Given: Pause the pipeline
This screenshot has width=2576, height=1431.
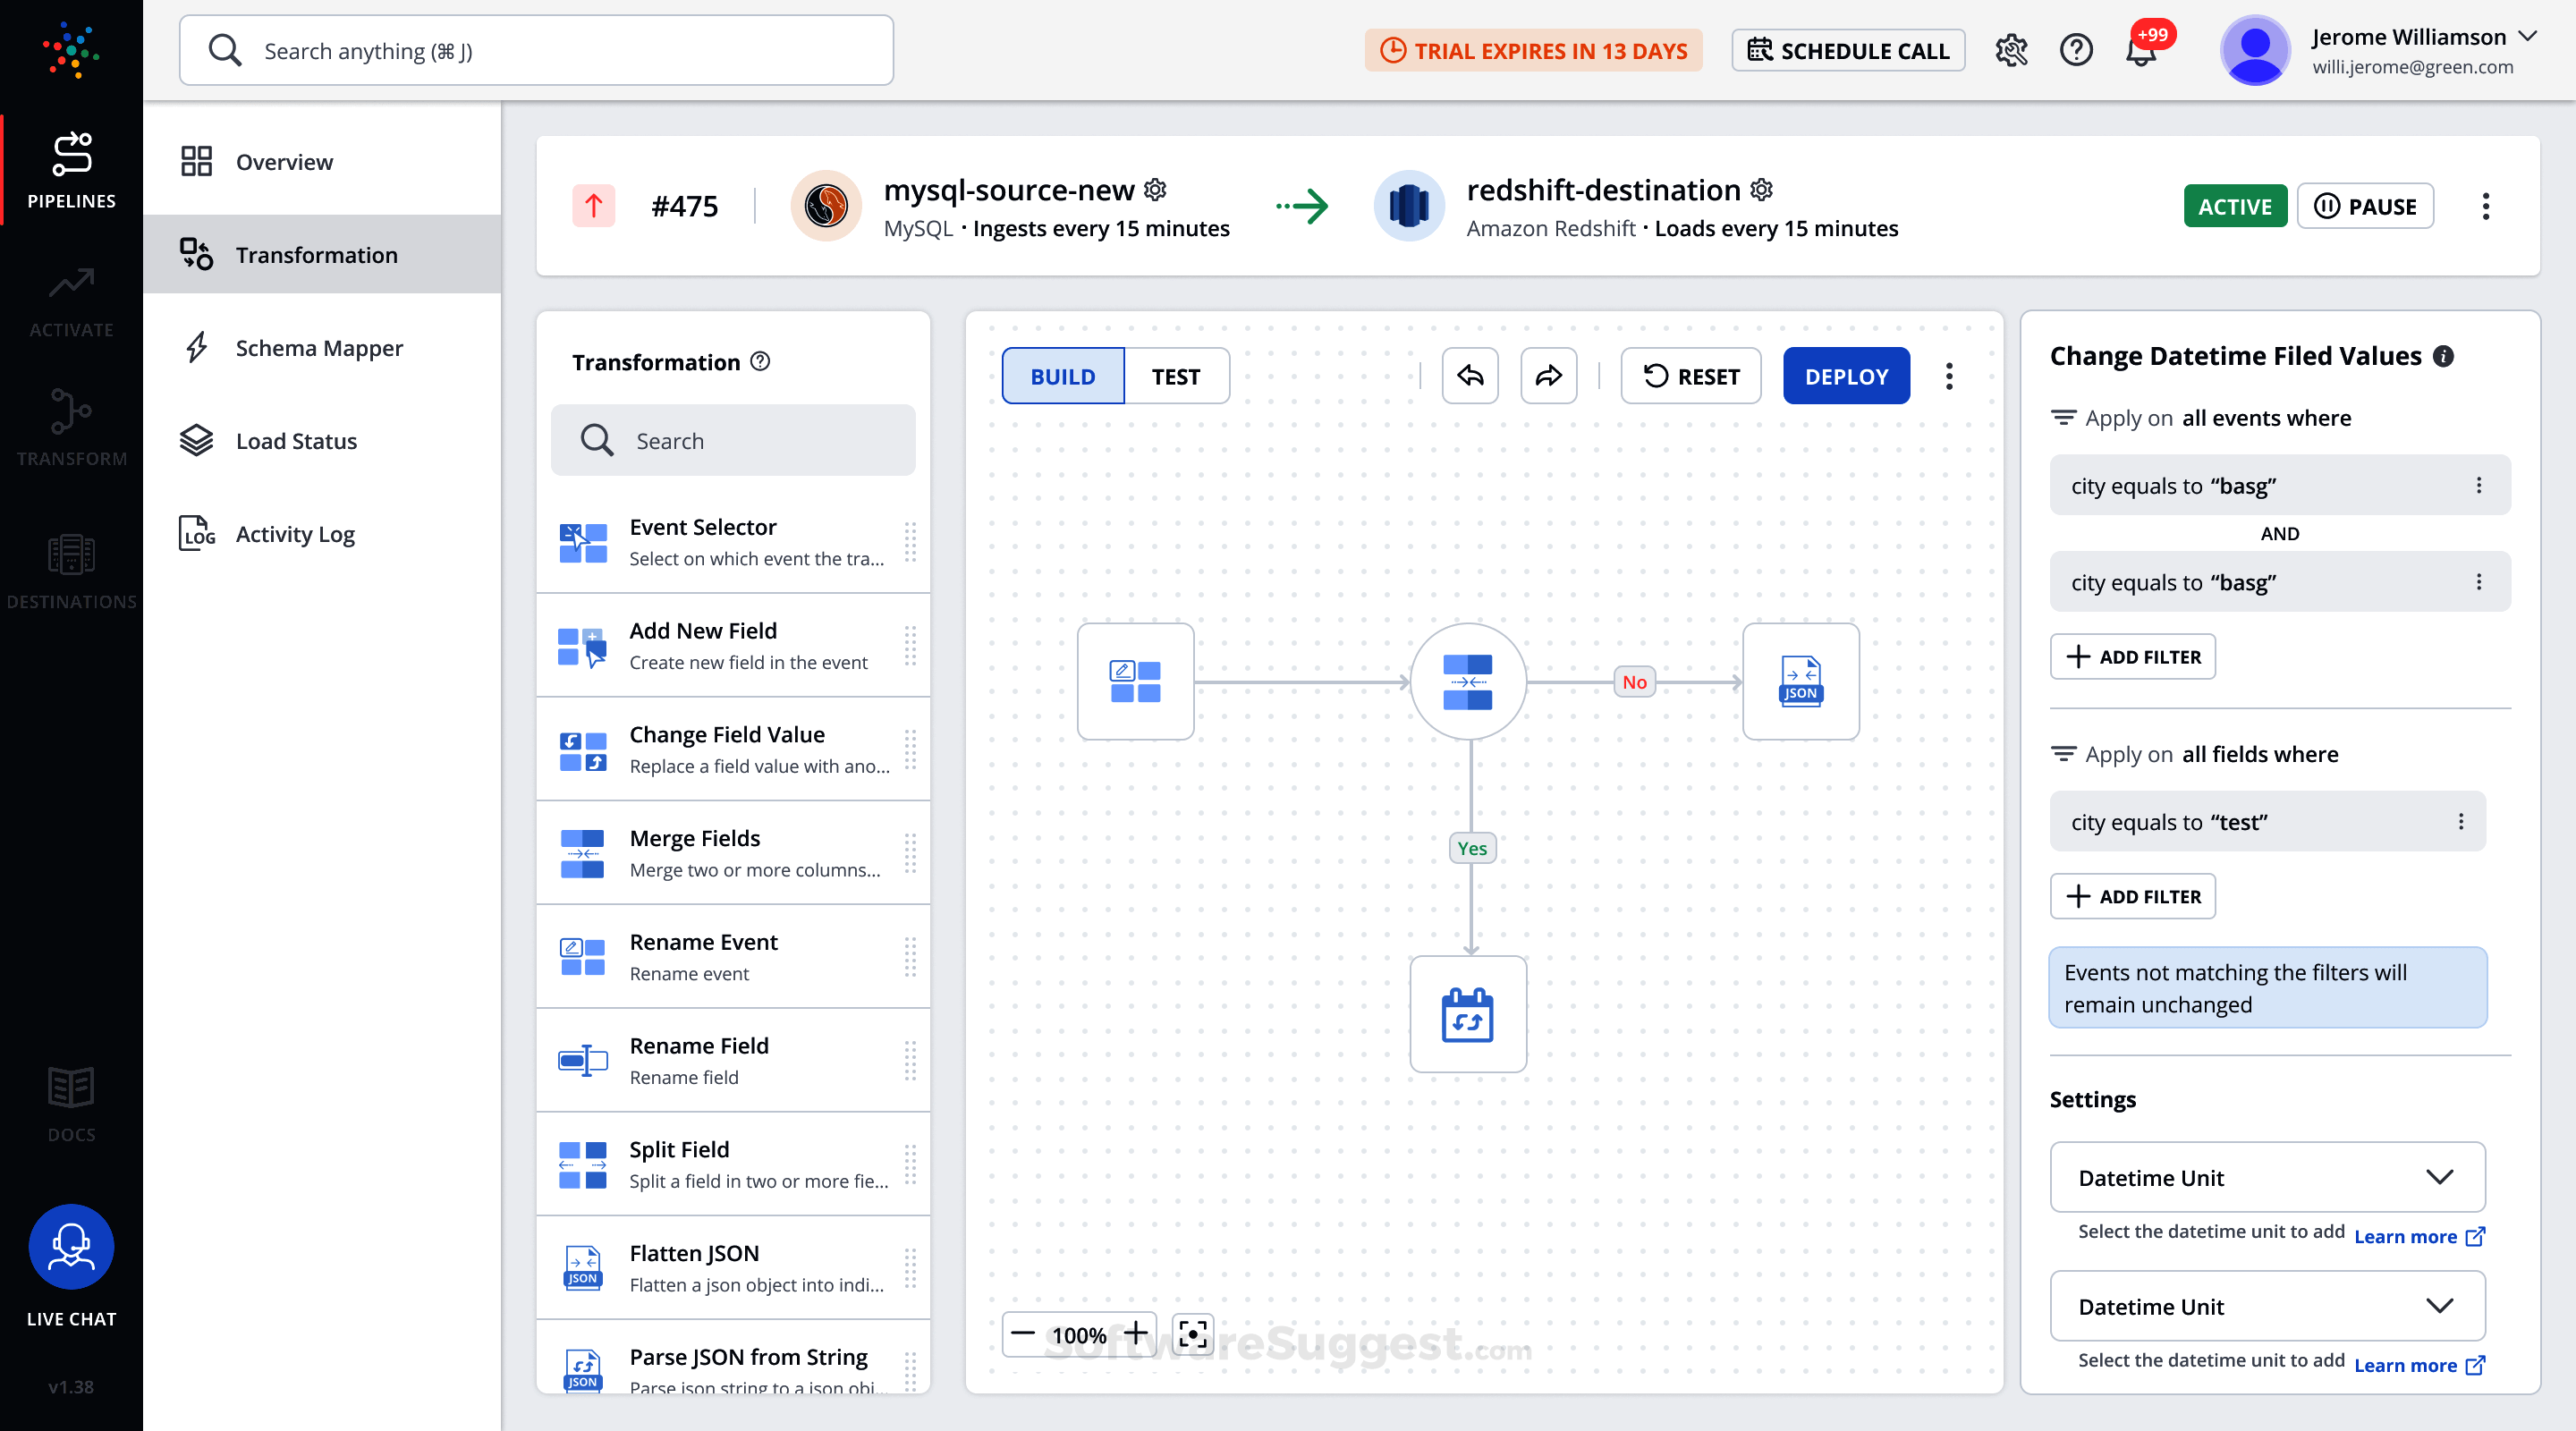Looking at the screenshot, I should [x=2365, y=206].
